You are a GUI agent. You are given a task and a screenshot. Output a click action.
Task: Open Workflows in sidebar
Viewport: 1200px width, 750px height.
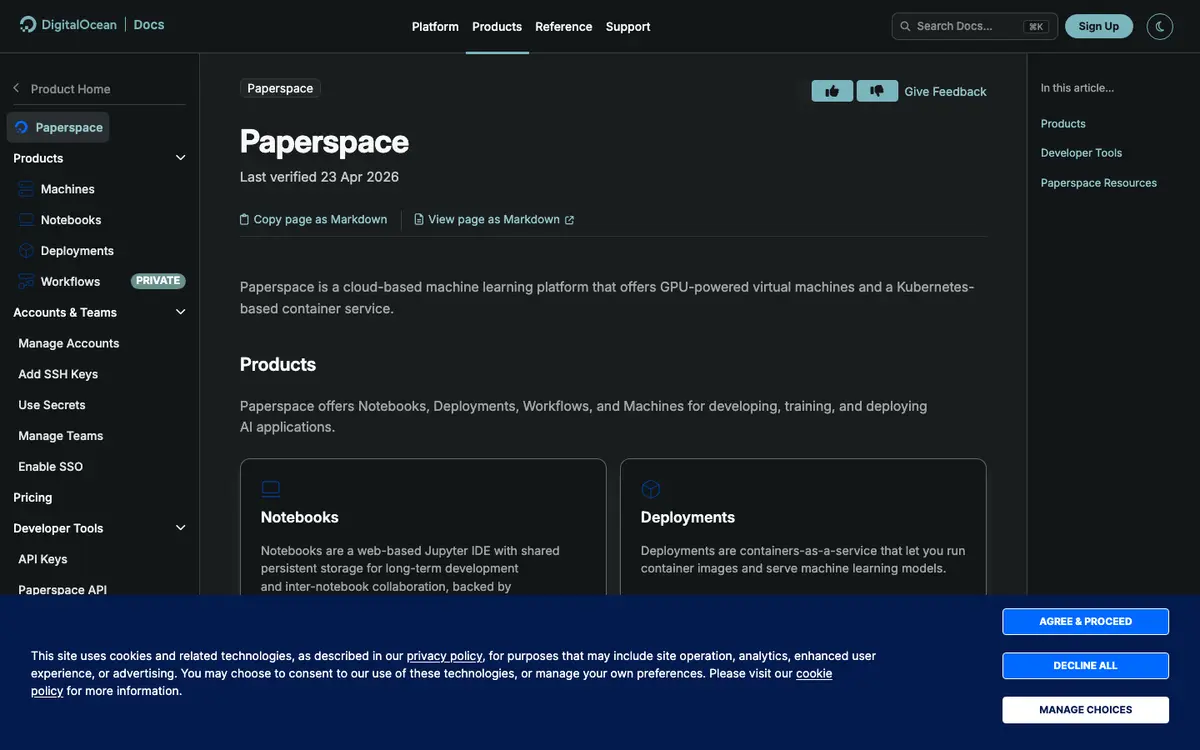[70, 282]
